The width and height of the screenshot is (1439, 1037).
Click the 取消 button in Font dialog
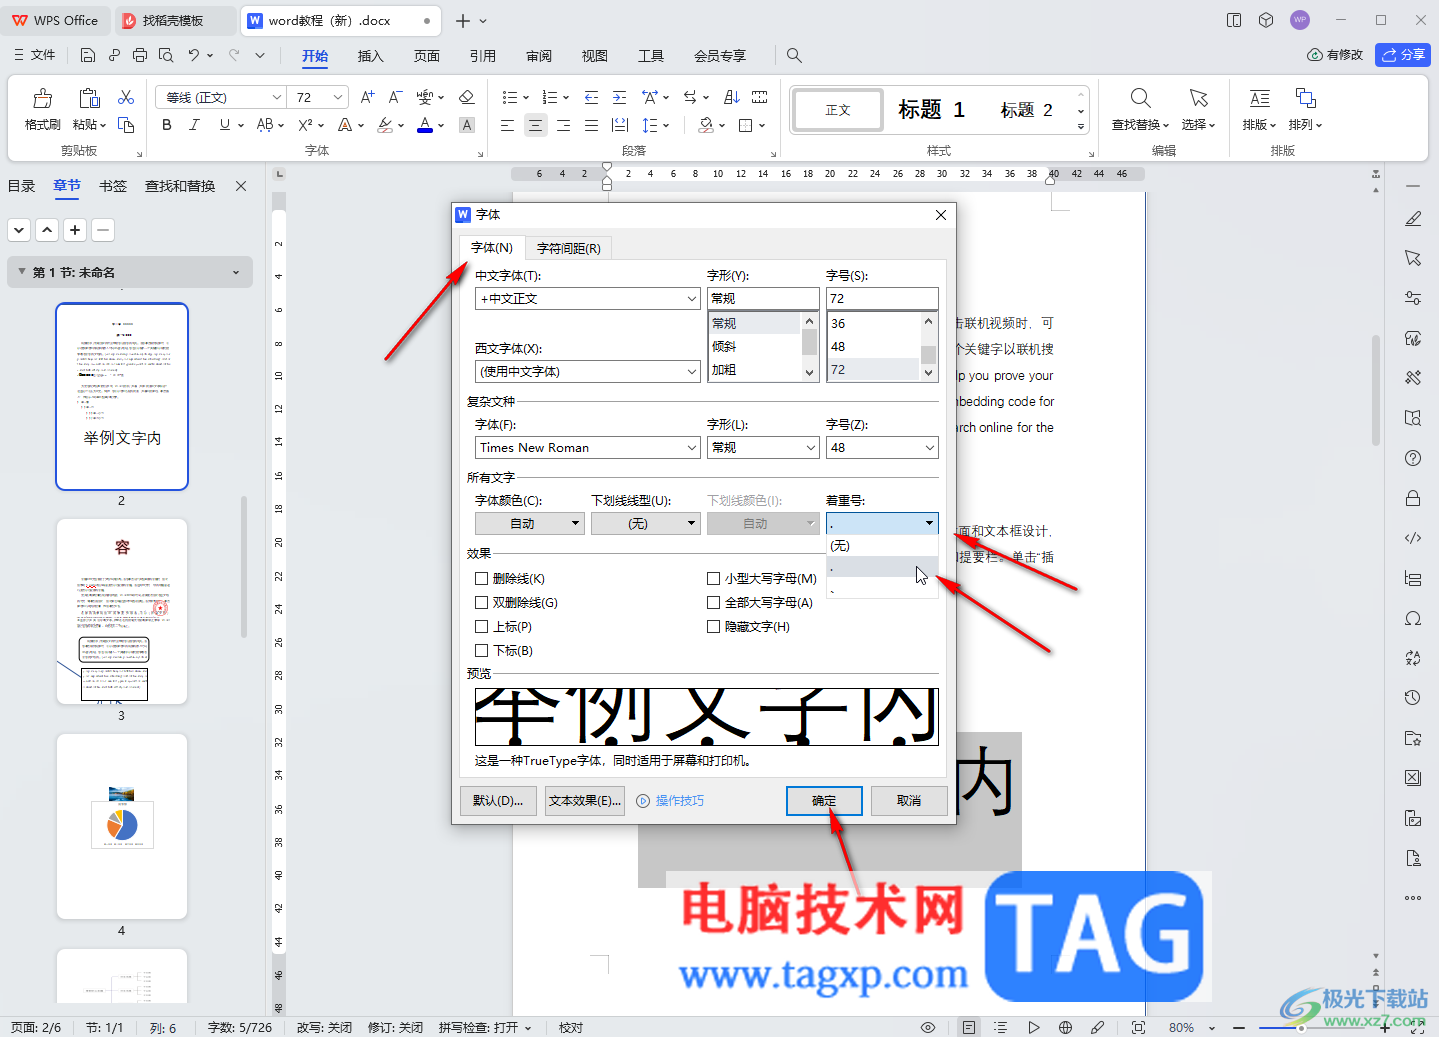coord(909,801)
